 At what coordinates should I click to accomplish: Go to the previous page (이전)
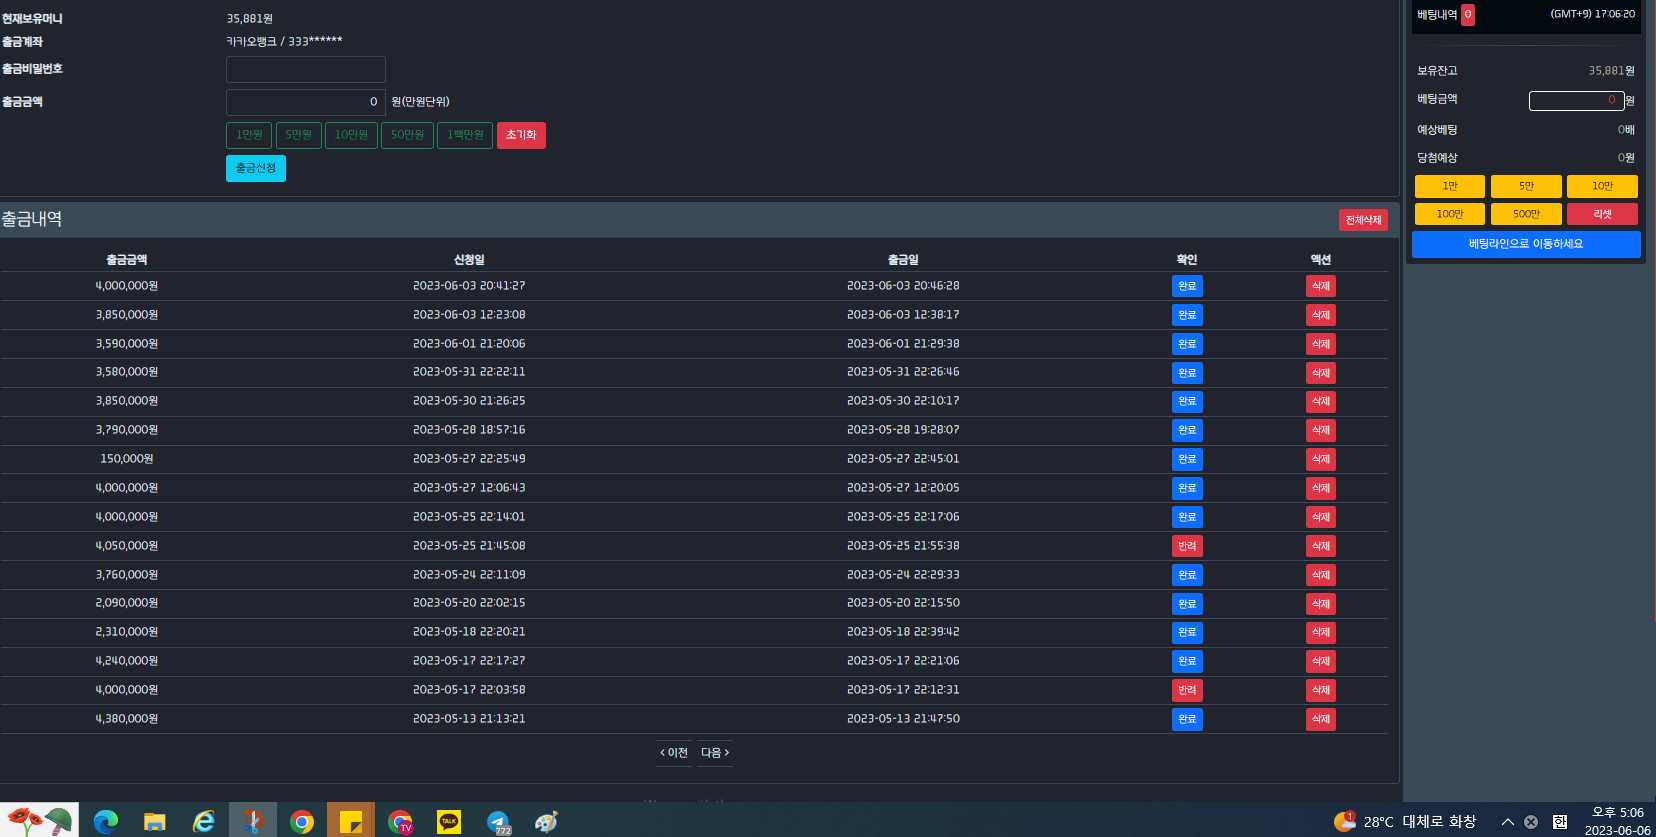tap(674, 753)
